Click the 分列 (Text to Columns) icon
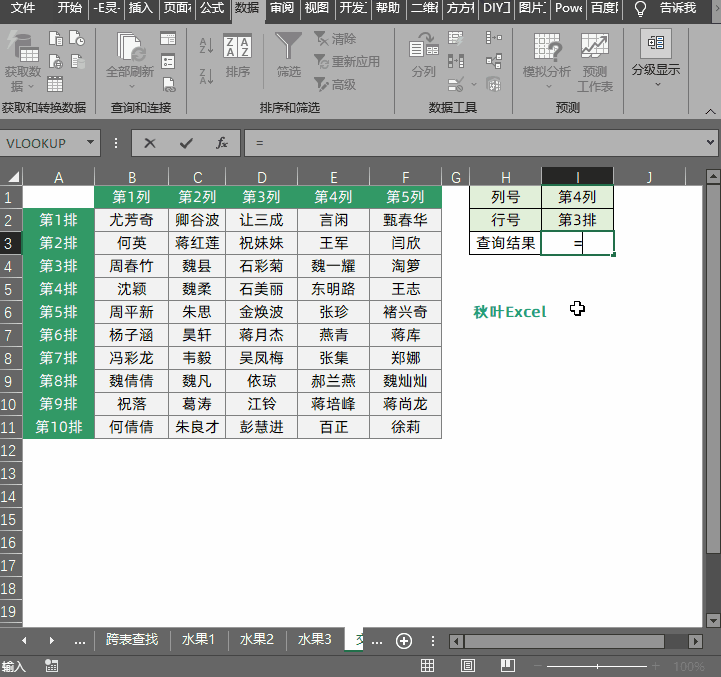Screen dimensions: 721x677 [x=423, y=54]
